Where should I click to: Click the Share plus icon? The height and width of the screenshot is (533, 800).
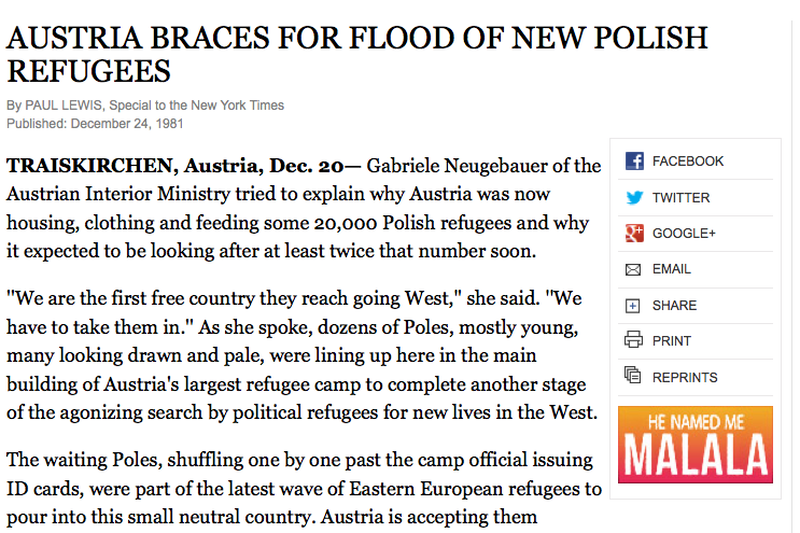pyautogui.click(x=633, y=305)
